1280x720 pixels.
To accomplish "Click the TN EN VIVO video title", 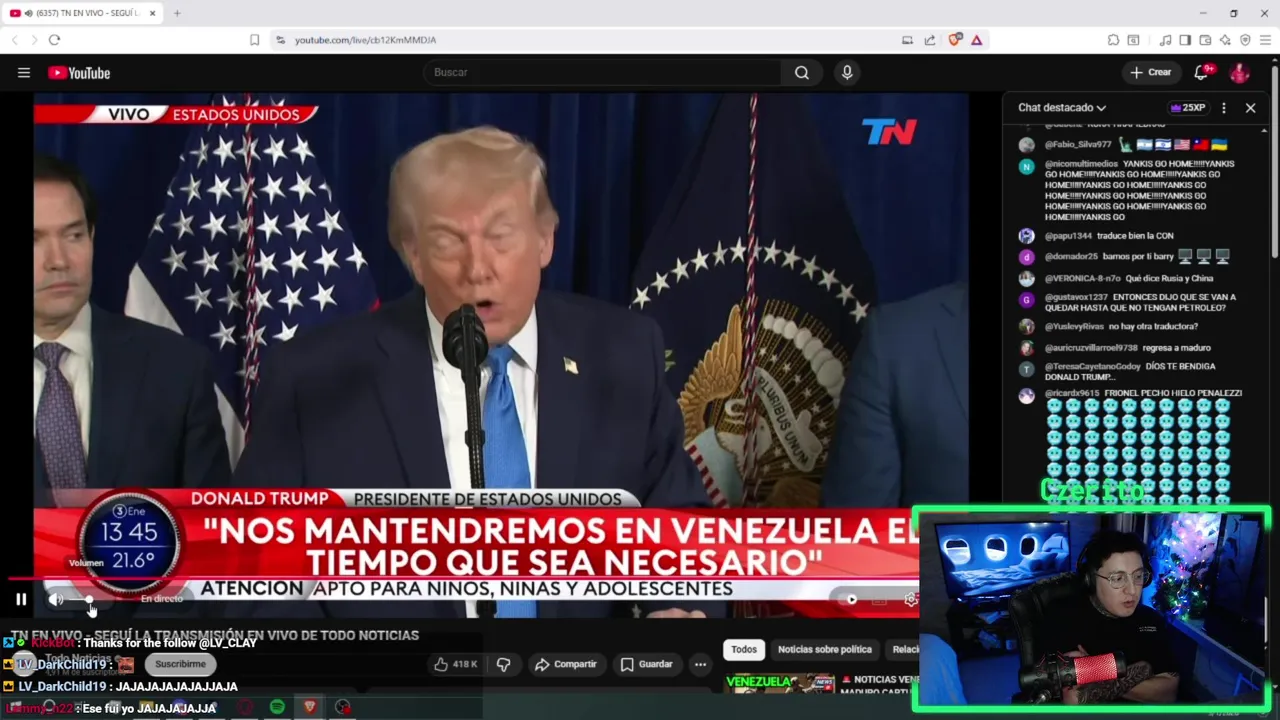I will [x=215, y=635].
